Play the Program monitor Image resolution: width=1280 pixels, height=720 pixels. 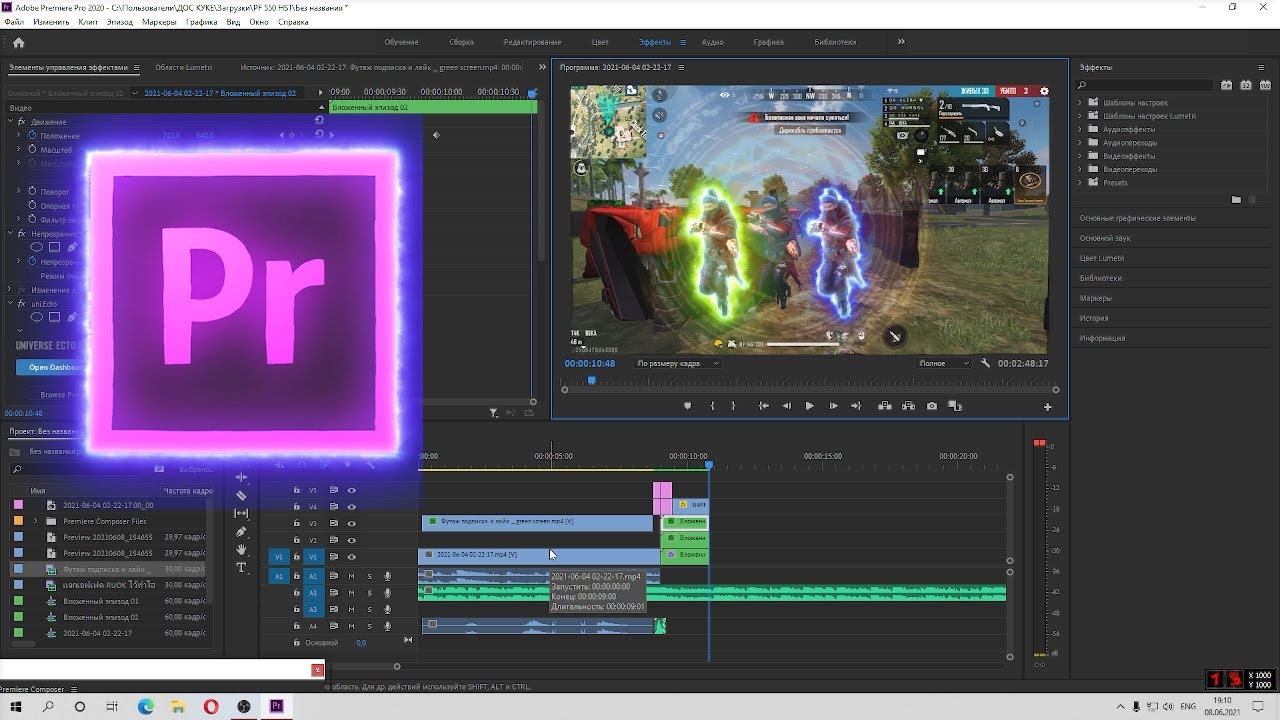[809, 406]
